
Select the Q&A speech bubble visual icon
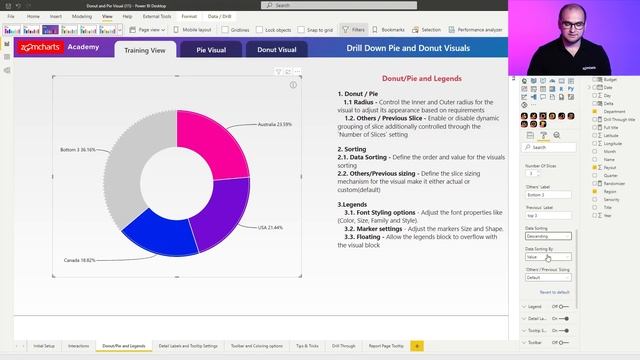543,97
